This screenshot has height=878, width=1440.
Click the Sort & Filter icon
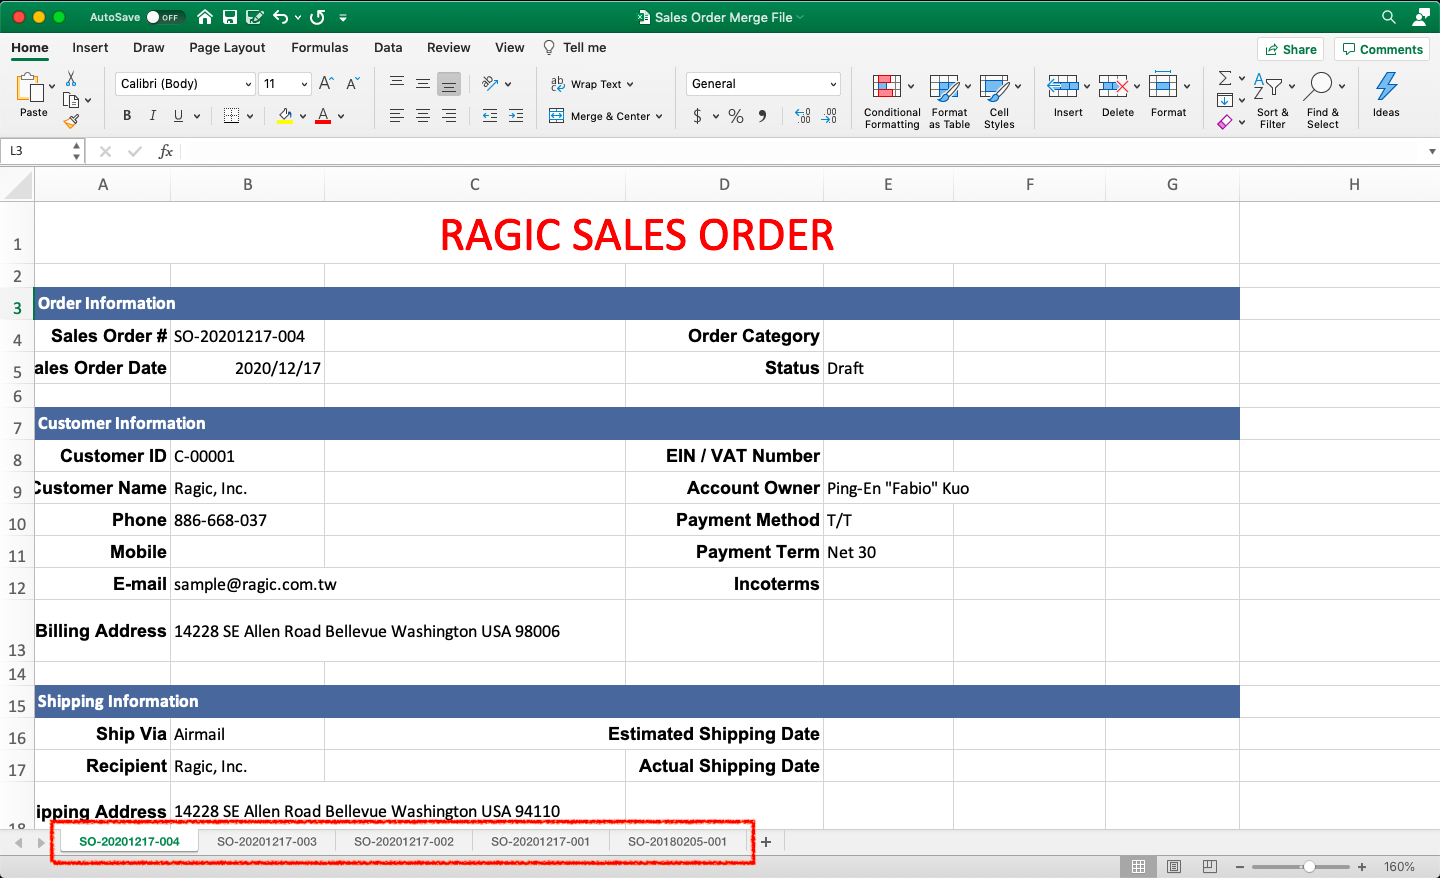point(1268,87)
